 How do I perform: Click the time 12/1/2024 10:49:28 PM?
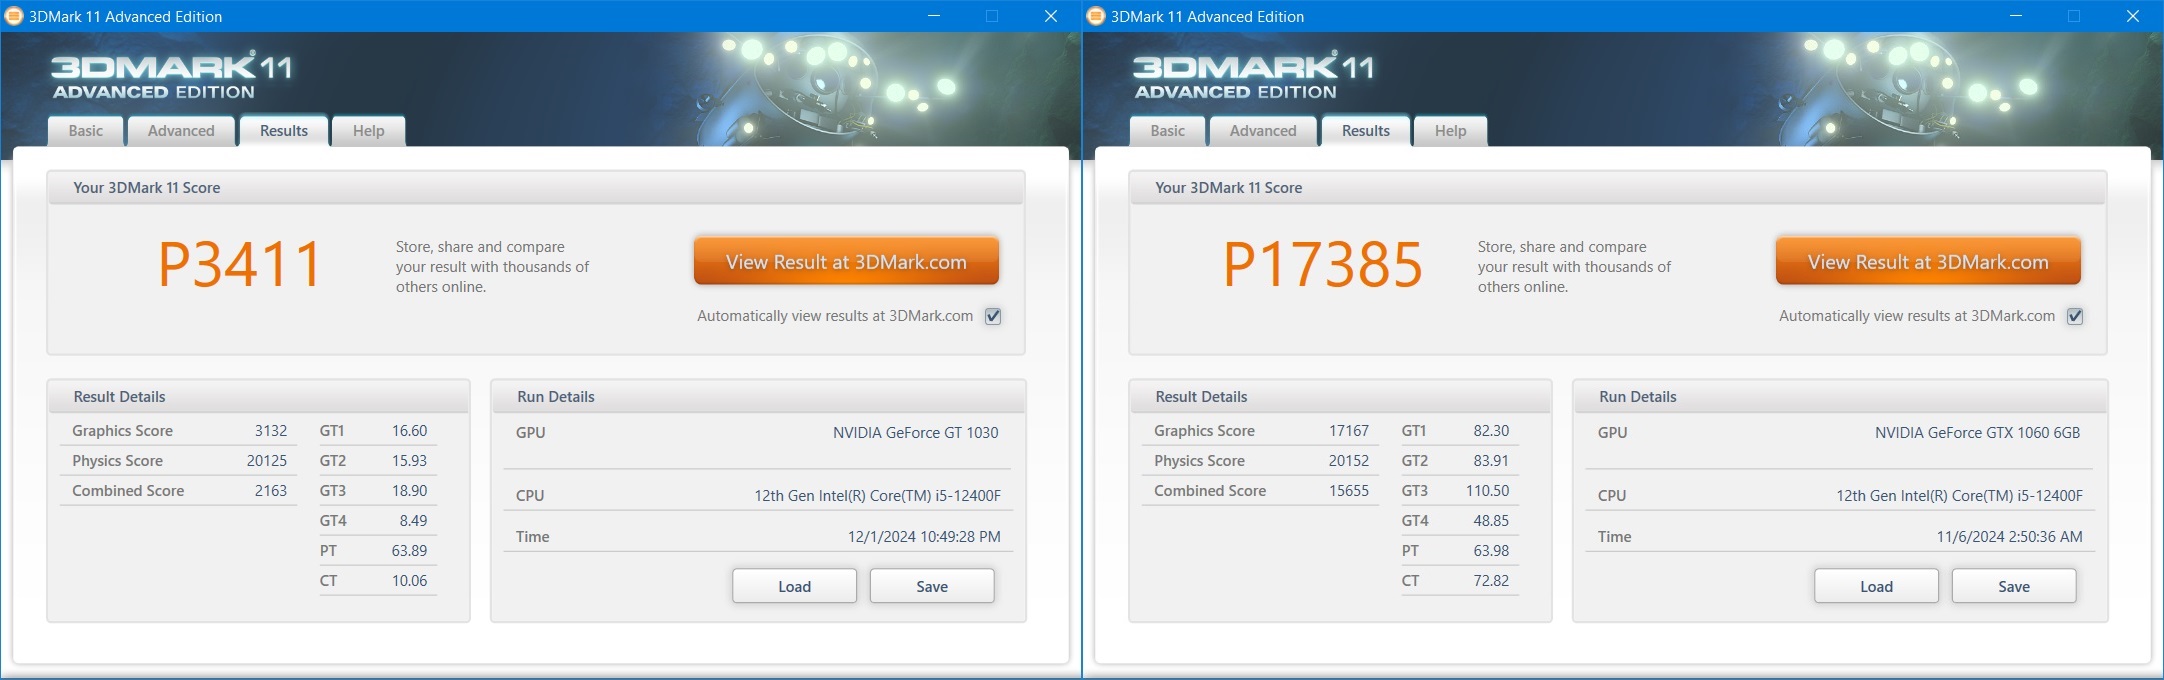pyautogui.click(x=924, y=537)
